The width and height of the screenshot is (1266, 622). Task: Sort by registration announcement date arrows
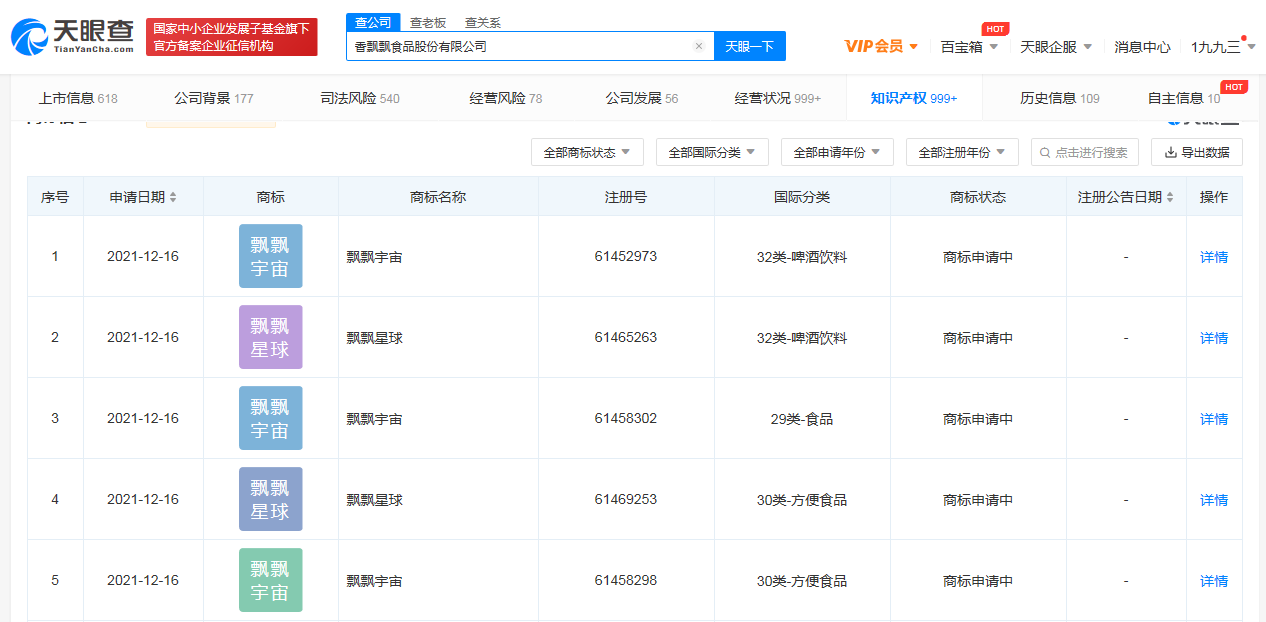coord(1170,198)
